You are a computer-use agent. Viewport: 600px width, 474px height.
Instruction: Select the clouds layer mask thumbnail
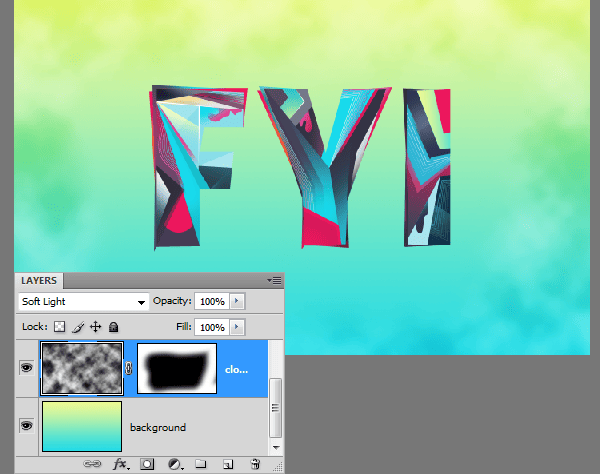pyautogui.click(x=177, y=367)
